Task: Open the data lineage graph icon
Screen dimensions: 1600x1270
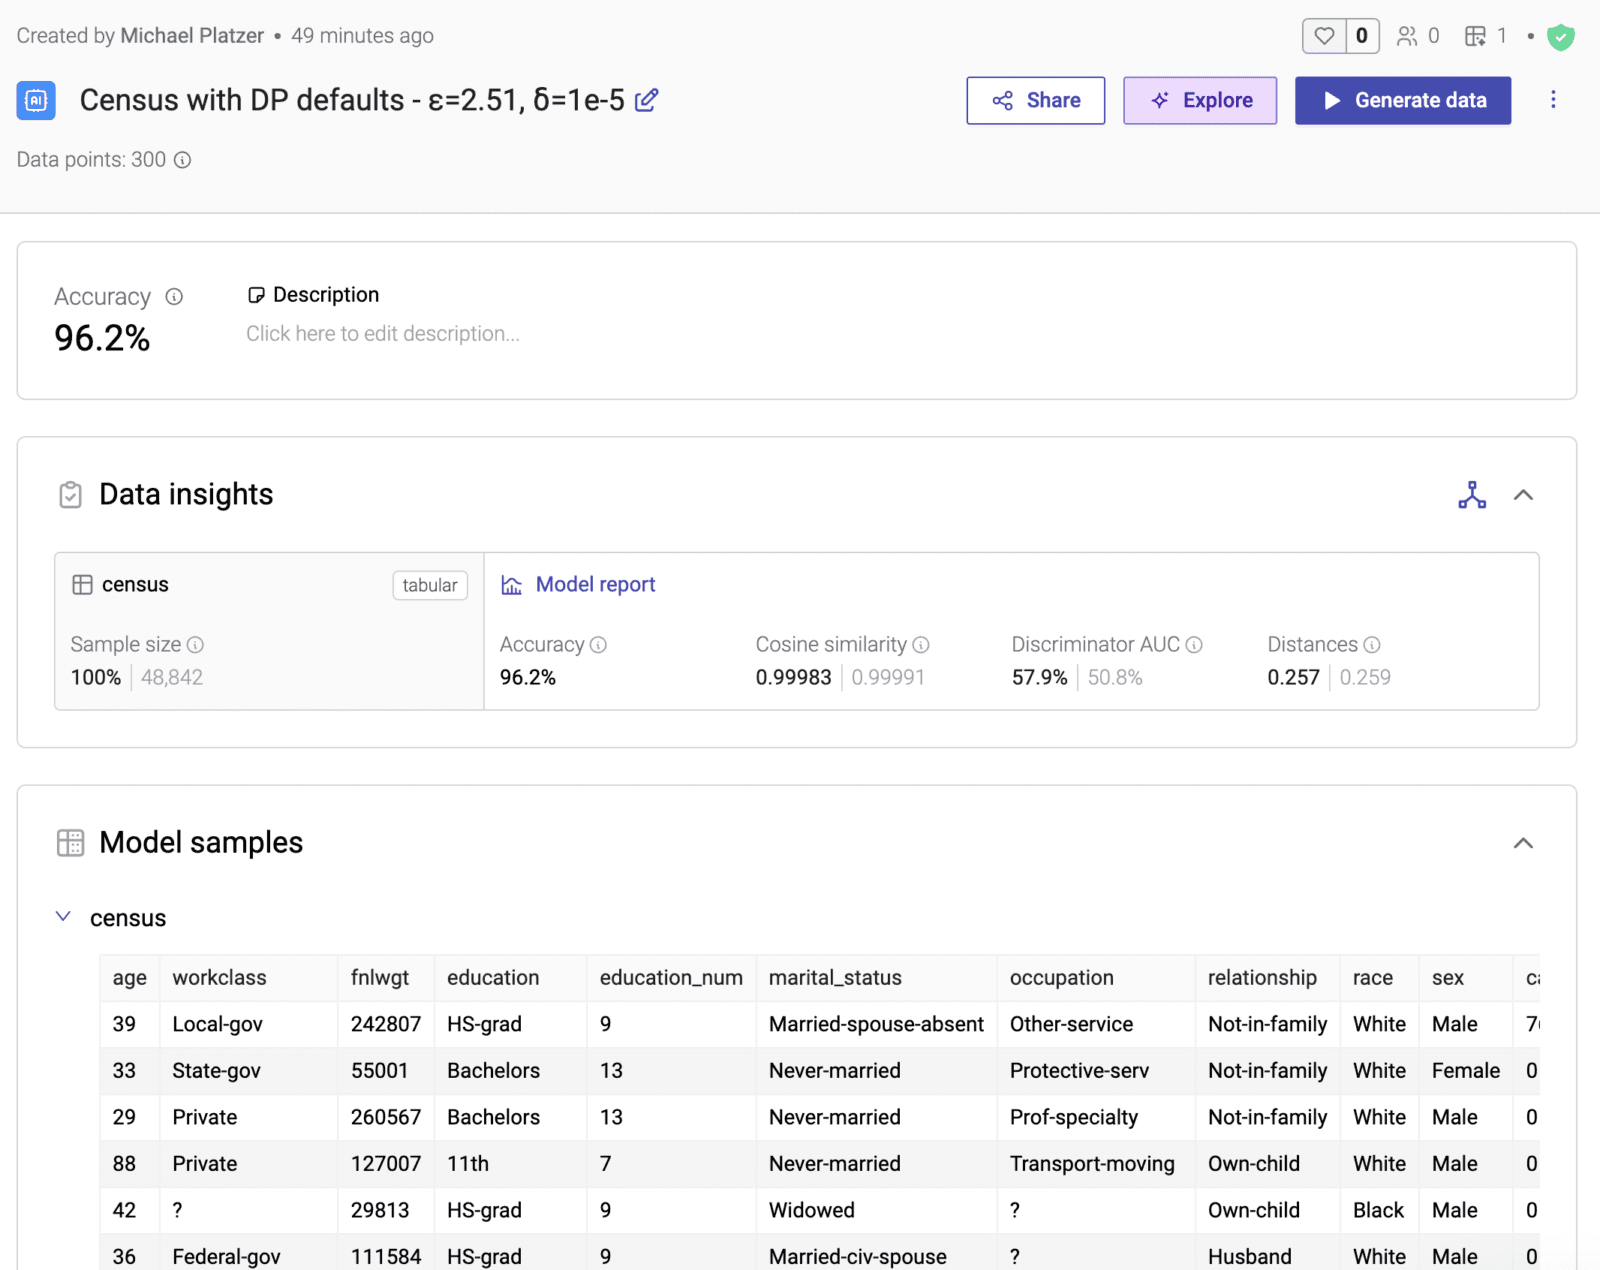Action: (x=1472, y=495)
